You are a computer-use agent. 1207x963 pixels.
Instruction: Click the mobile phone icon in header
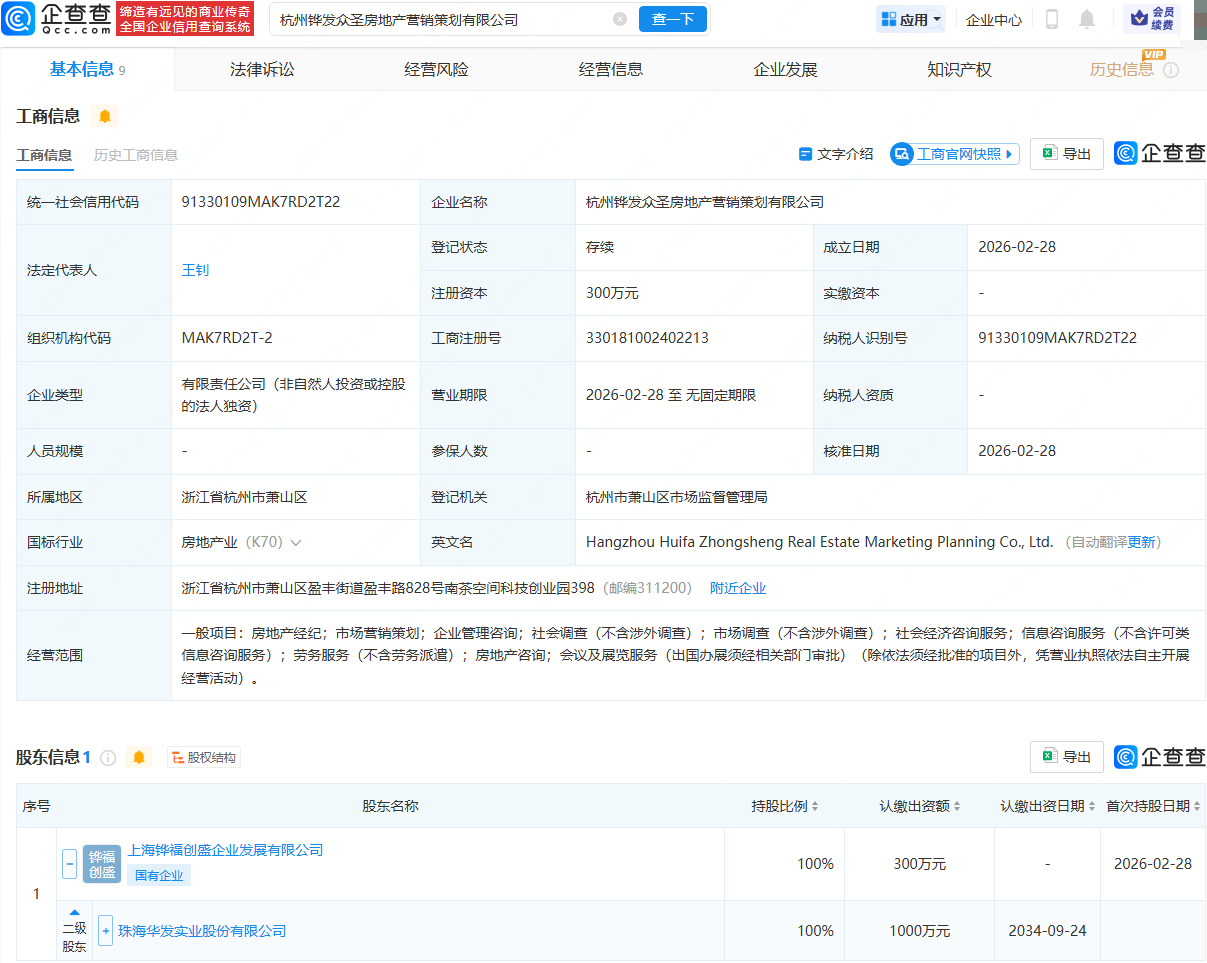pos(1051,19)
